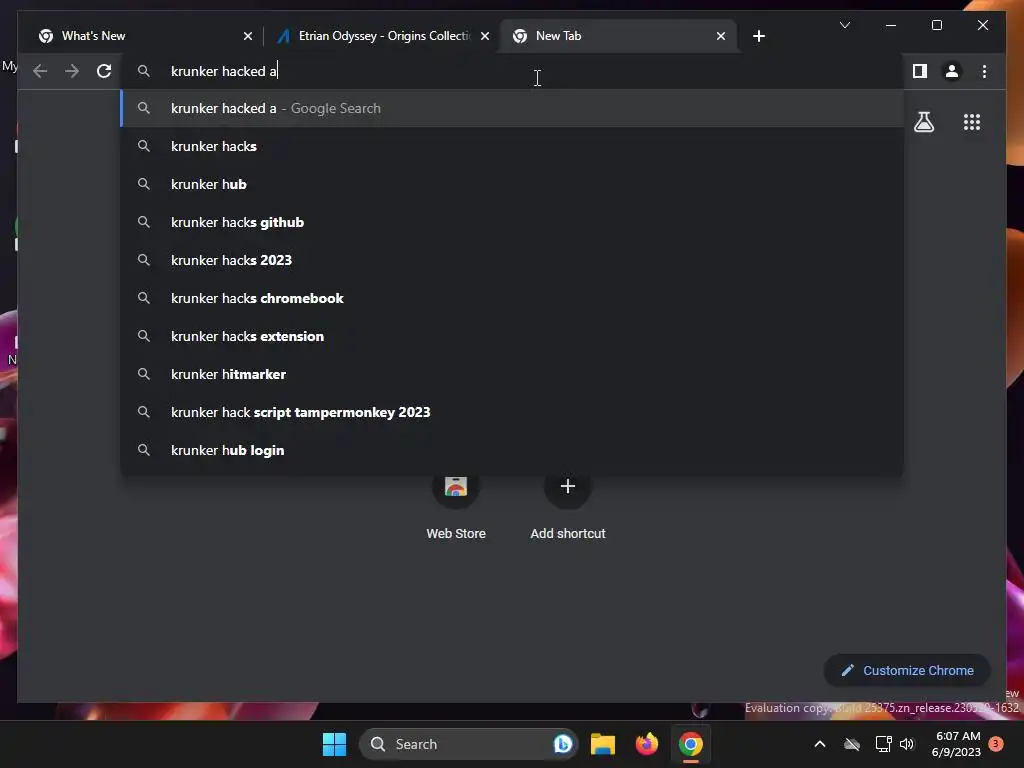Open the Google apps grid
Screen dimensions: 1024x768
[x=972, y=122]
